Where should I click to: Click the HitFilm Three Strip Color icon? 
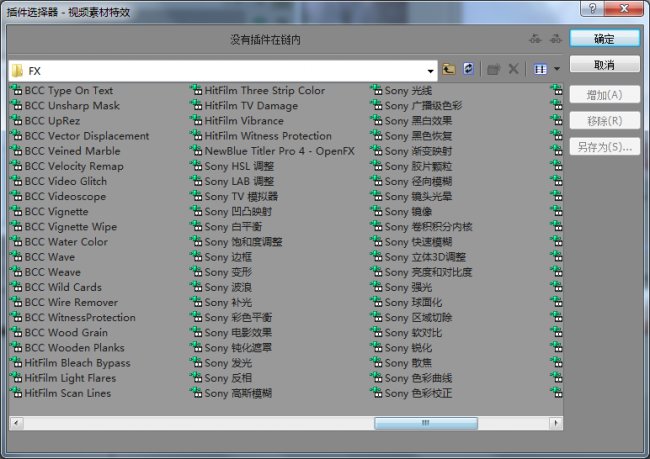coord(196,90)
